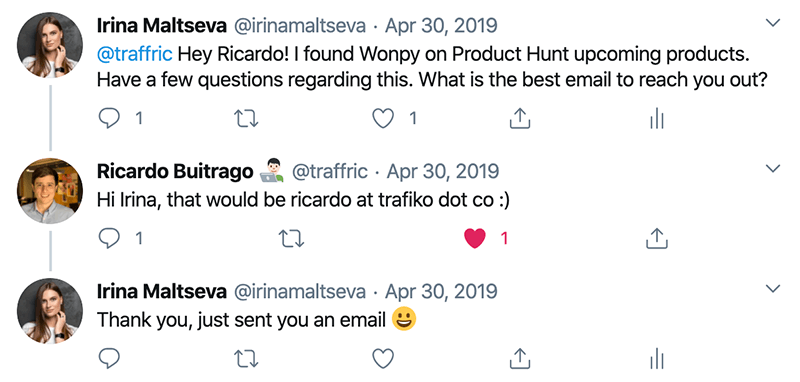The image size is (800, 382).
Task: View analytics of Irina's first tweet
Action: pos(657,120)
